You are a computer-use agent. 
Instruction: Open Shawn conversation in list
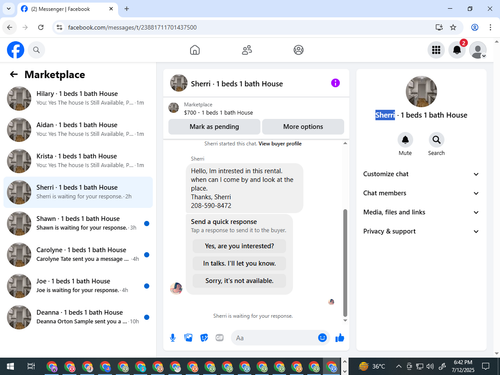(78, 223)
